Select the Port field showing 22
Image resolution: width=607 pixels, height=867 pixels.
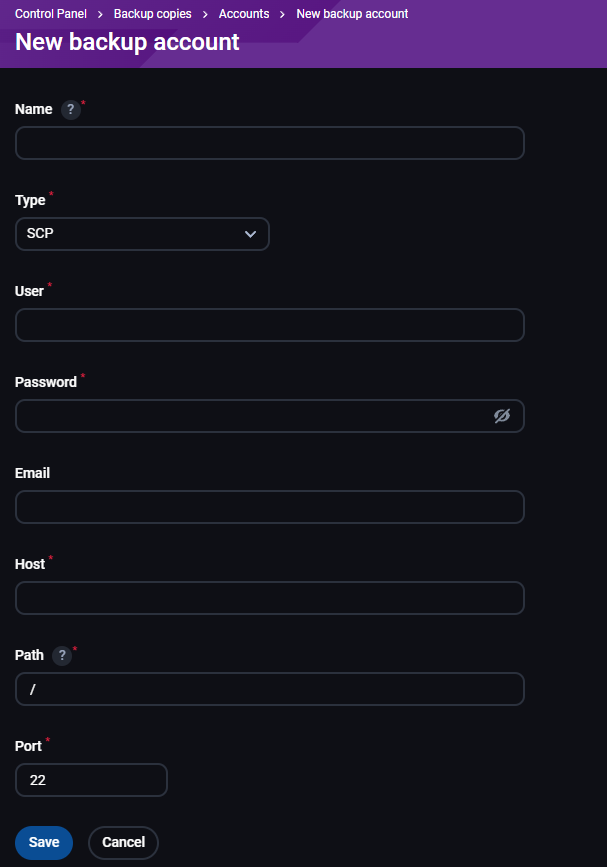[x=92, y=780]
